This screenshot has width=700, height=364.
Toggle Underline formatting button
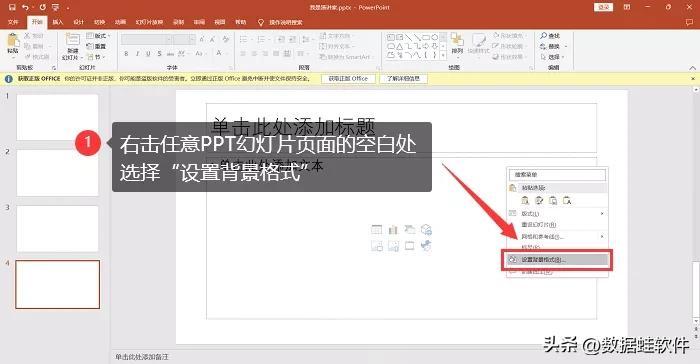click(x=148, y=54)
